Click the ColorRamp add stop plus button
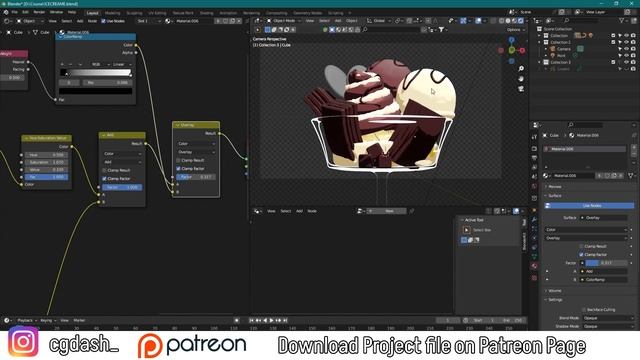Image resolution: width=640 pixels, height=360 pixels. click(62, 64)
